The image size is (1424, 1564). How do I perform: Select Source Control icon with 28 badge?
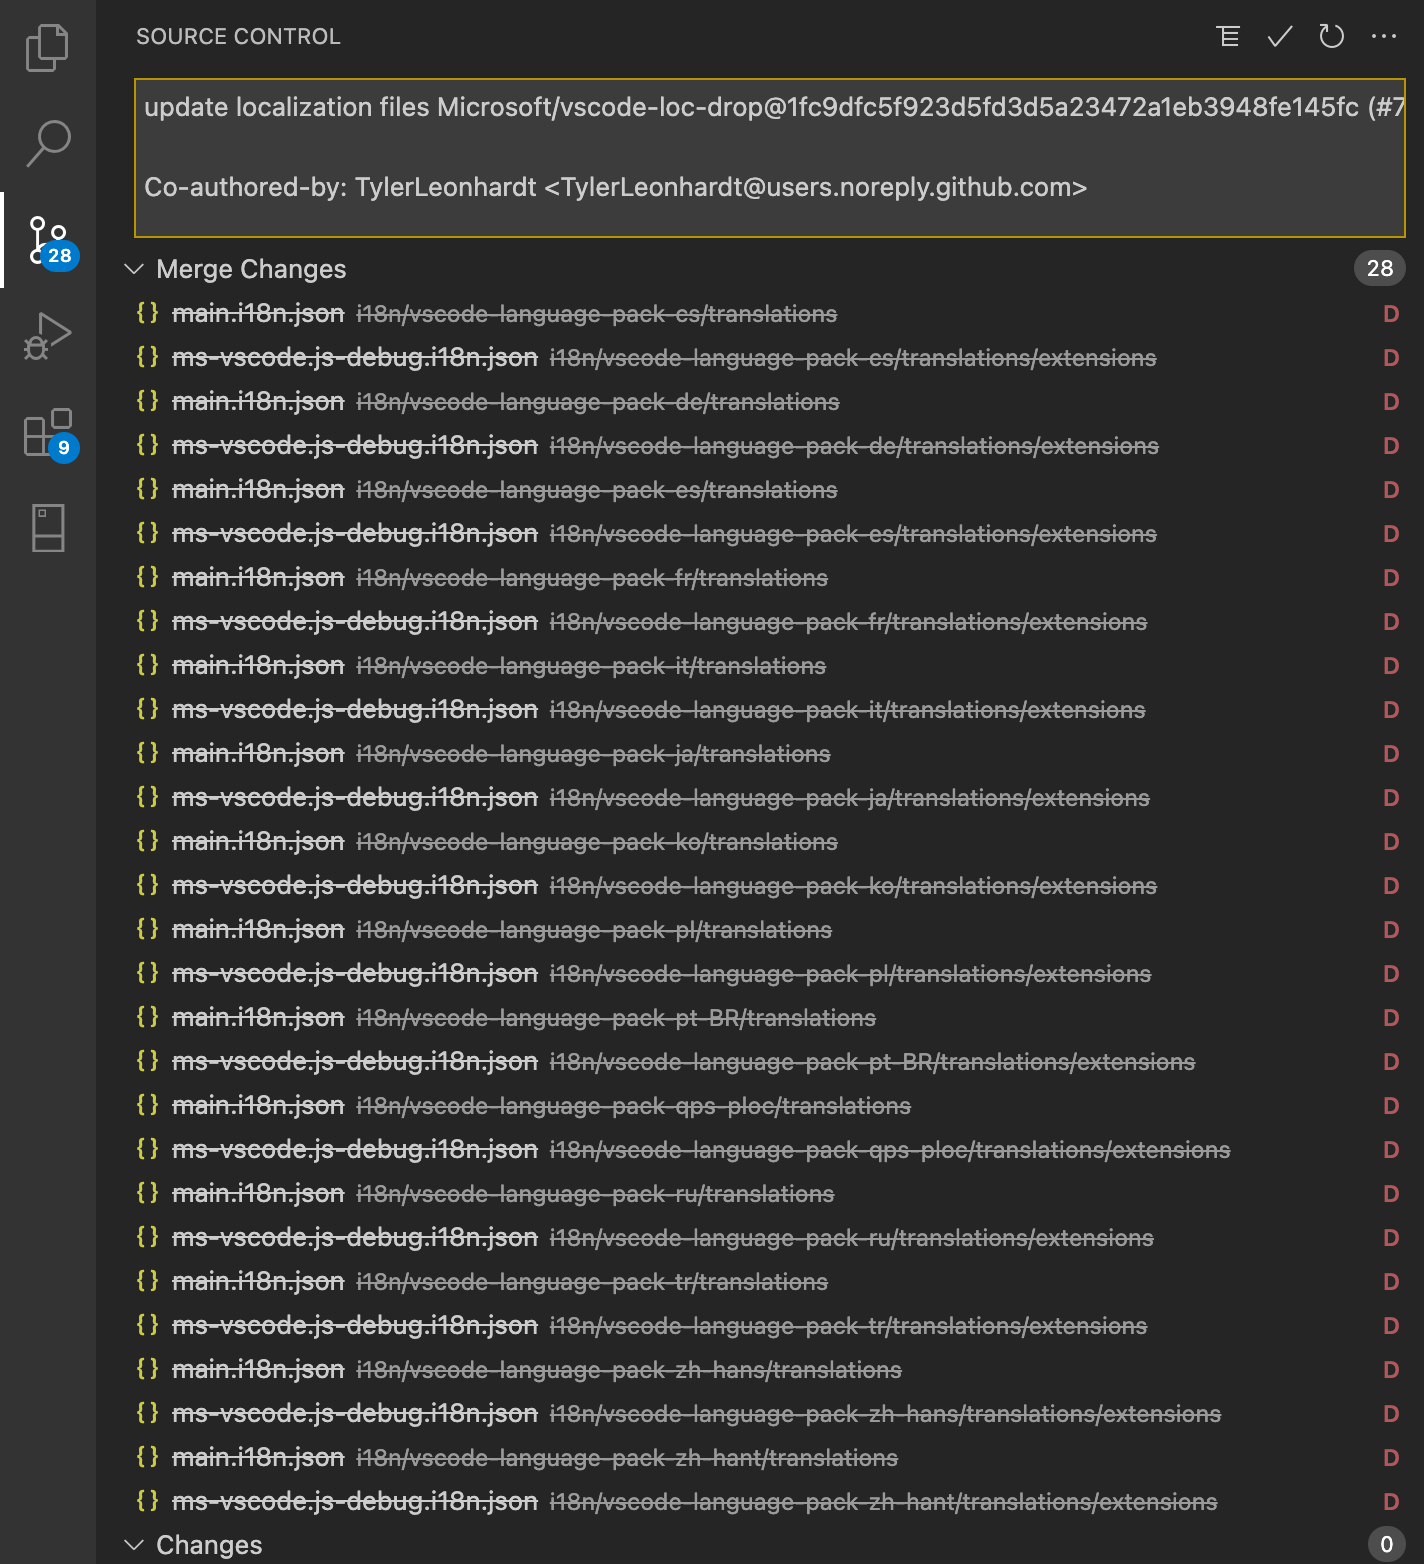click(x=48, y=240)
